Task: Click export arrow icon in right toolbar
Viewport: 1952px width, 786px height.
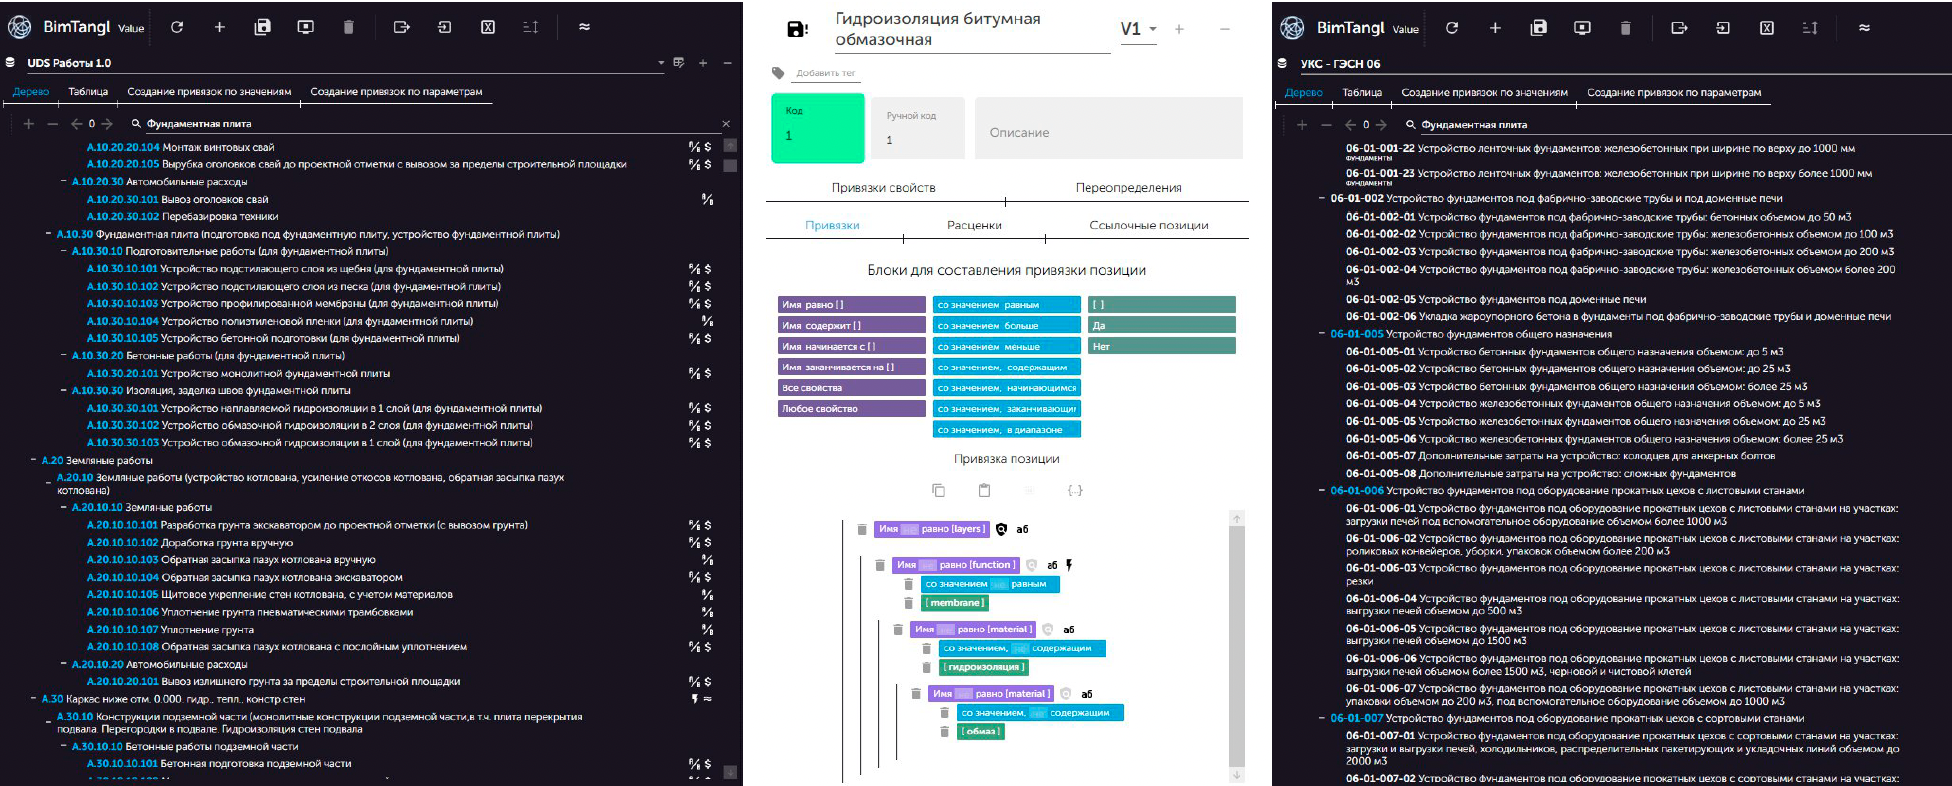Action: coord(1679,28)
